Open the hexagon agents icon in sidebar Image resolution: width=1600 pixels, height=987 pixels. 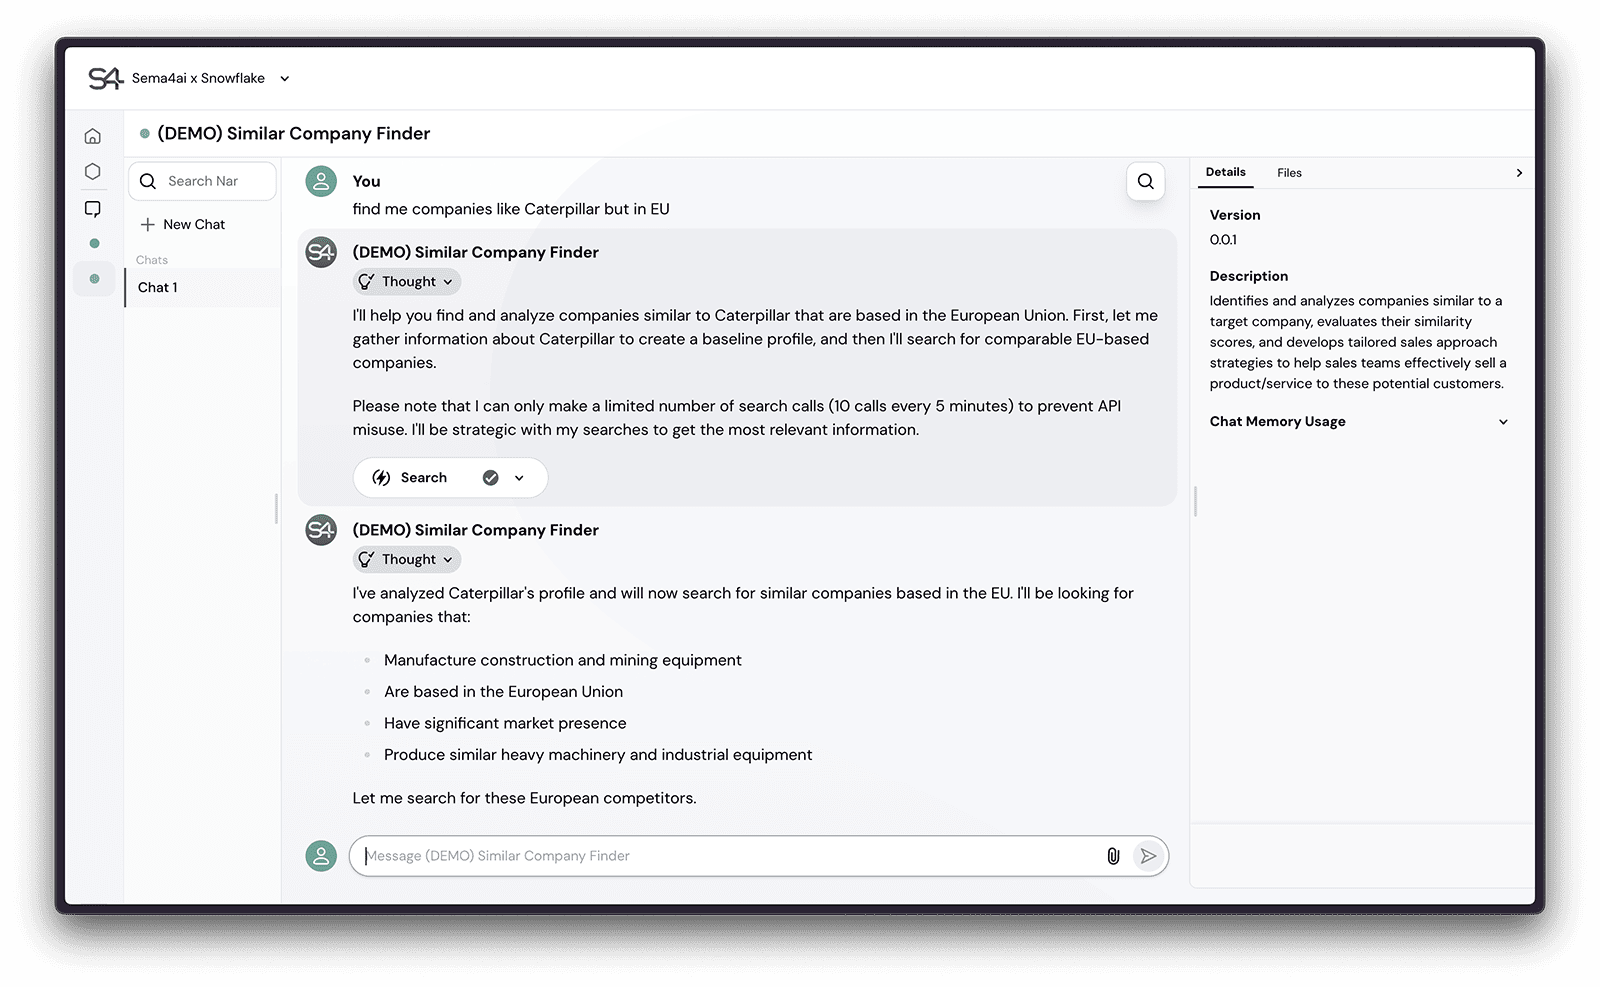(93, 172)
